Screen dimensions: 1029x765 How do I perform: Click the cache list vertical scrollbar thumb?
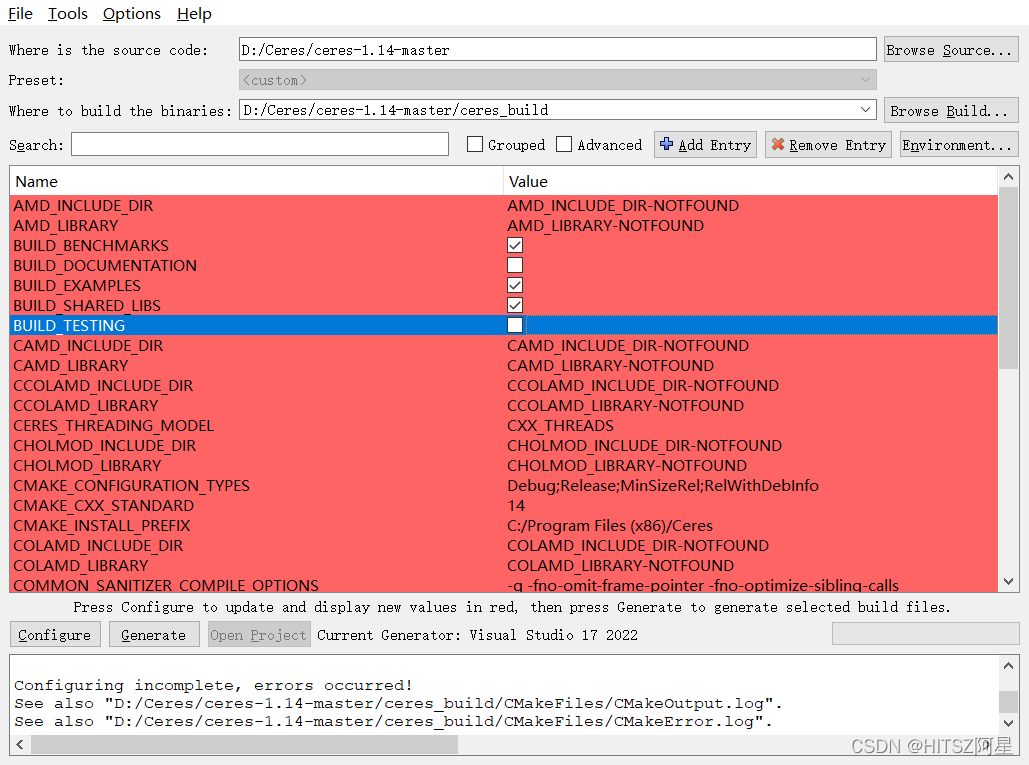pos(1009,277)
